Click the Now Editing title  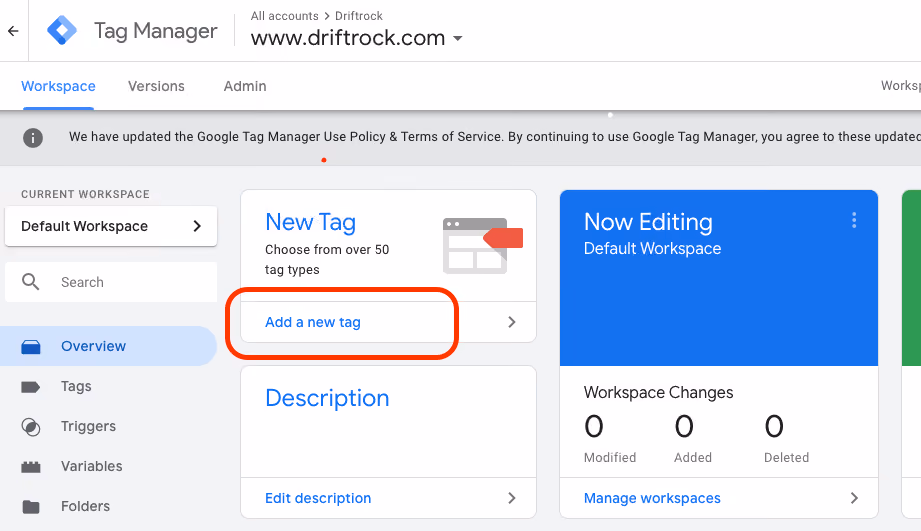tap(648, 222)
